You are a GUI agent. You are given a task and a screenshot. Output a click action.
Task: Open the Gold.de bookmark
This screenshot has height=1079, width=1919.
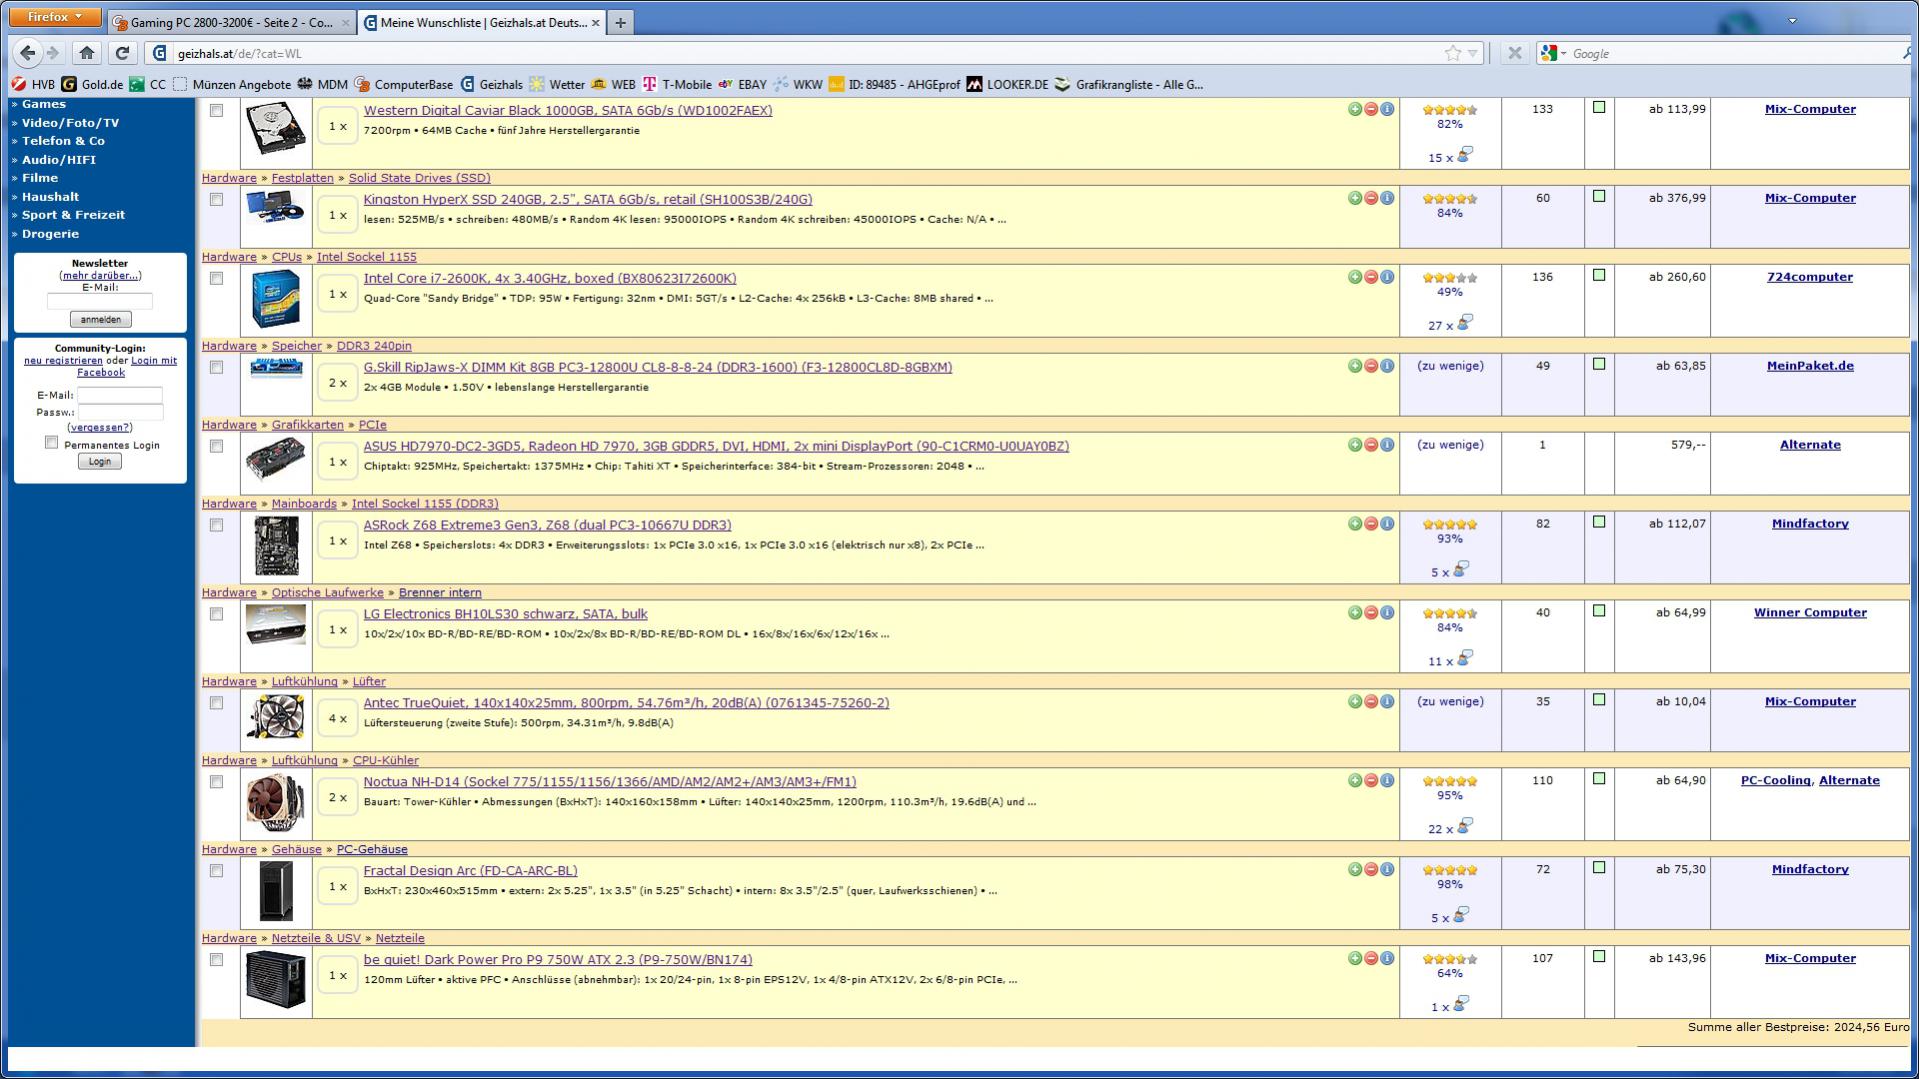[x=92, y=85]
